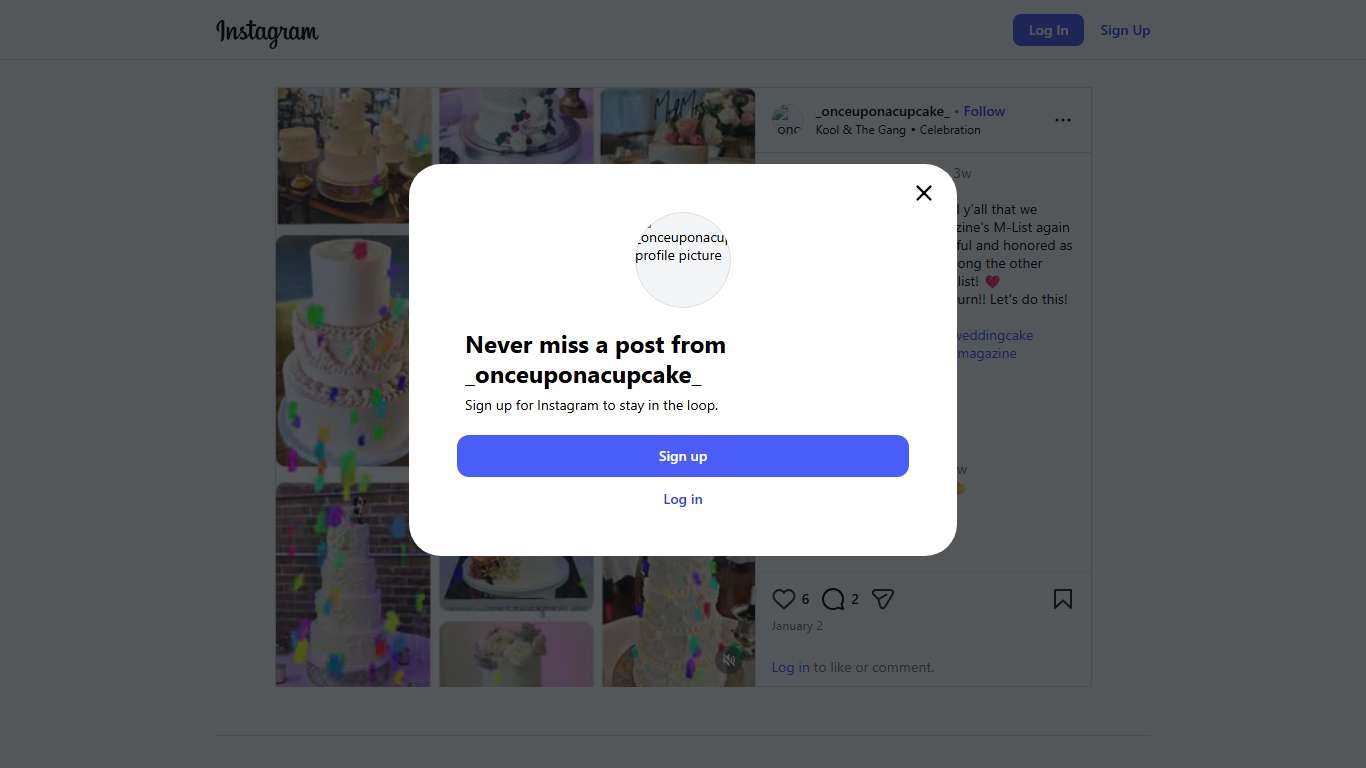The height and width of the screenshot is (768, 1366).
Task: Click Log in to like or comment
Action: tap(790, 667)
